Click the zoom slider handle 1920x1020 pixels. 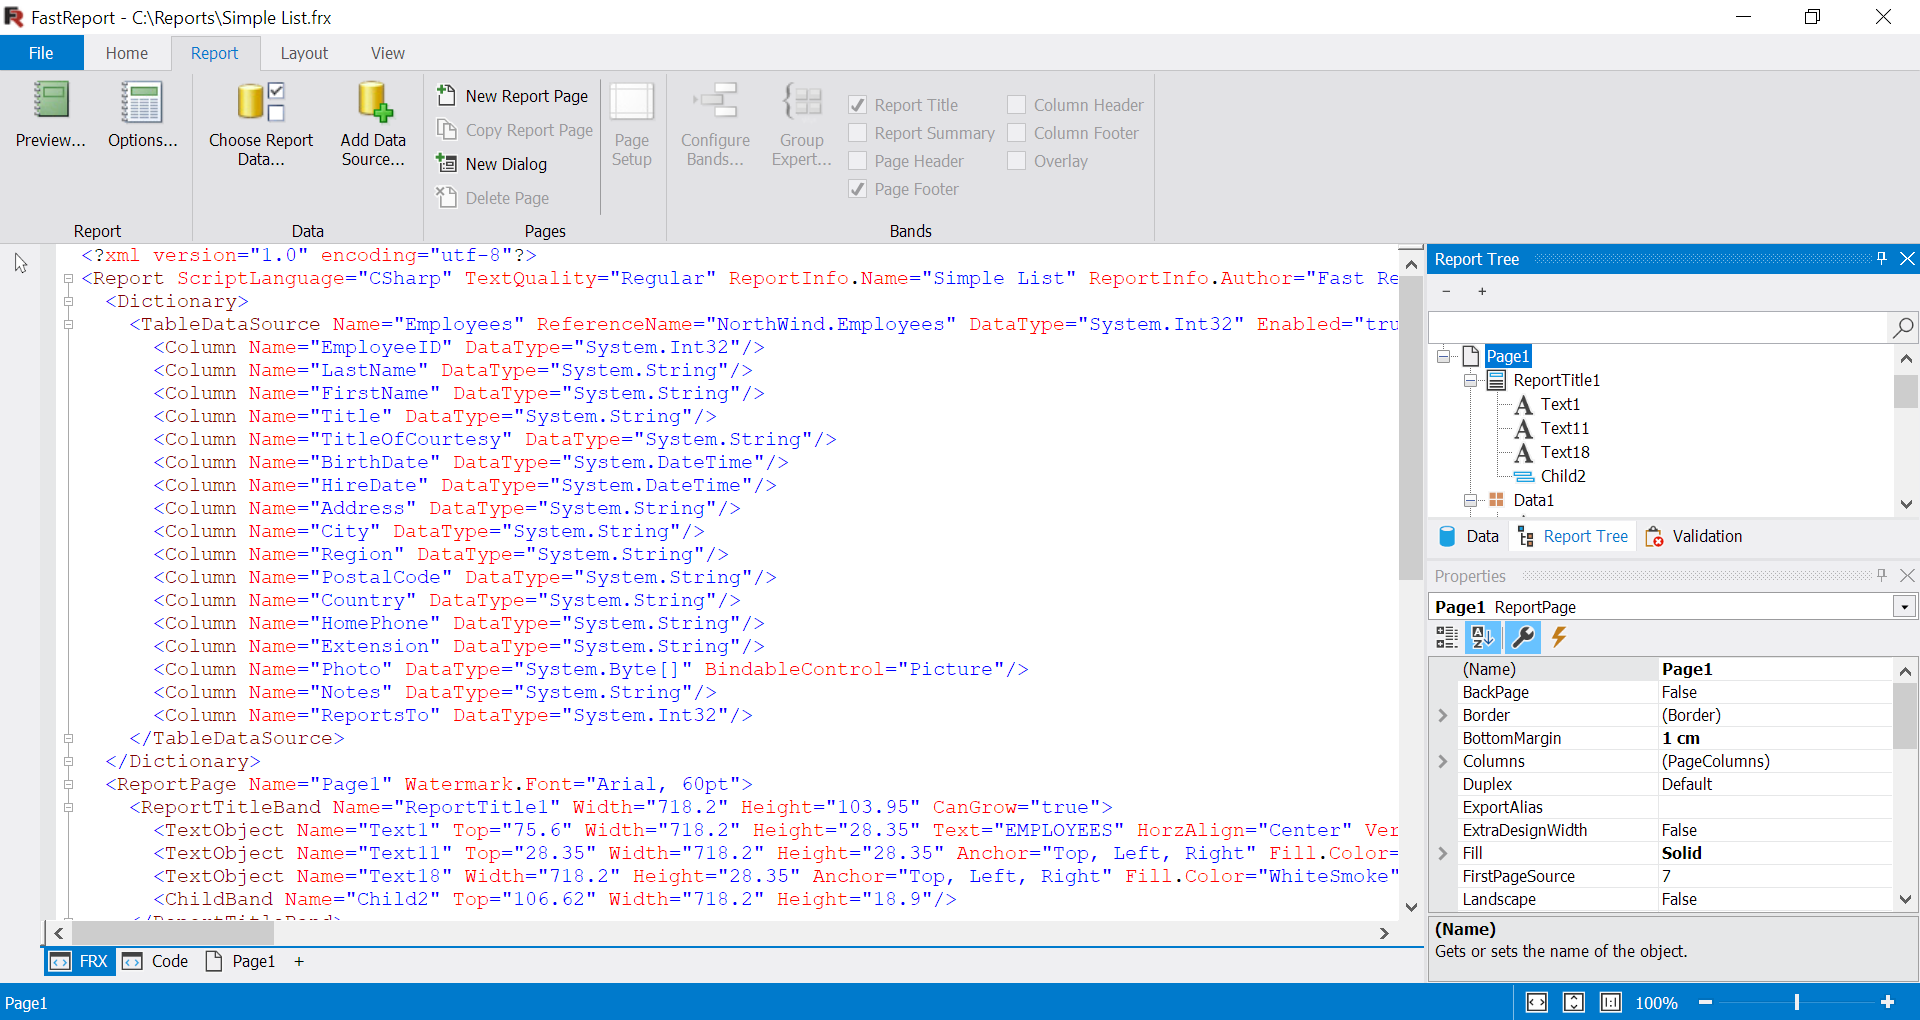[x=1797, y=1002]
